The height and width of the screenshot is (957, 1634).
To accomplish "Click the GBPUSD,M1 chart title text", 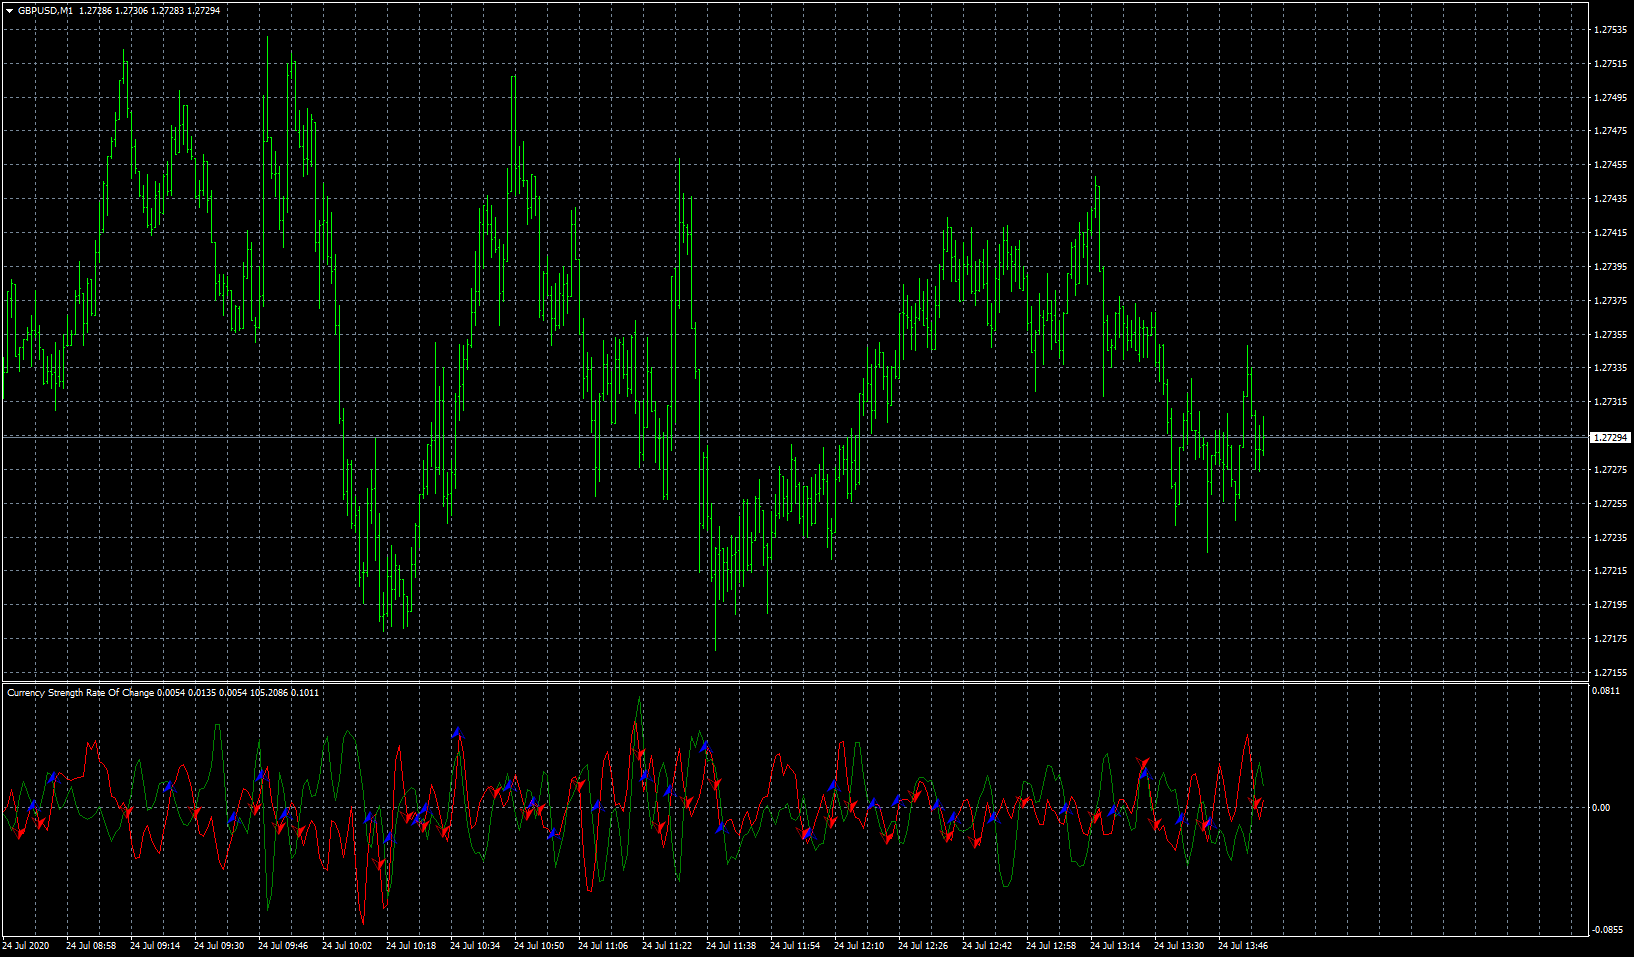I will click(x=46, y=10).
